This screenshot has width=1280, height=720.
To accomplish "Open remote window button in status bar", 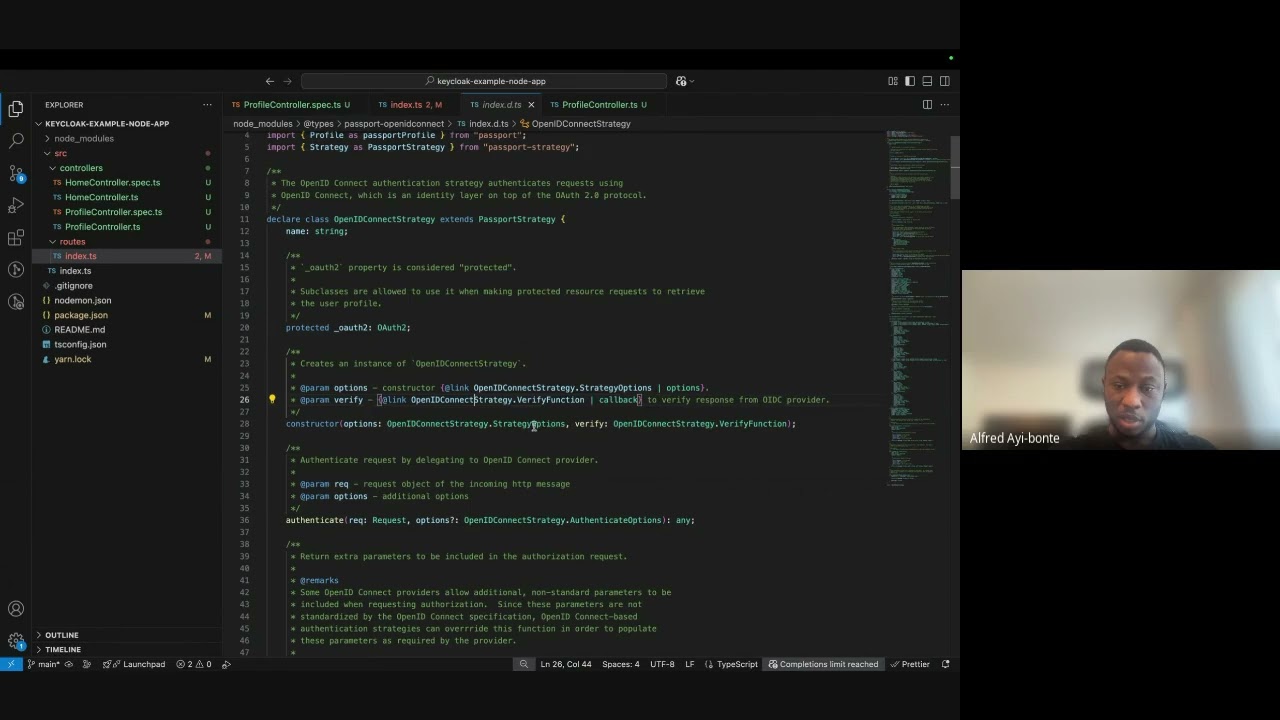I will [x=11, y=664].
